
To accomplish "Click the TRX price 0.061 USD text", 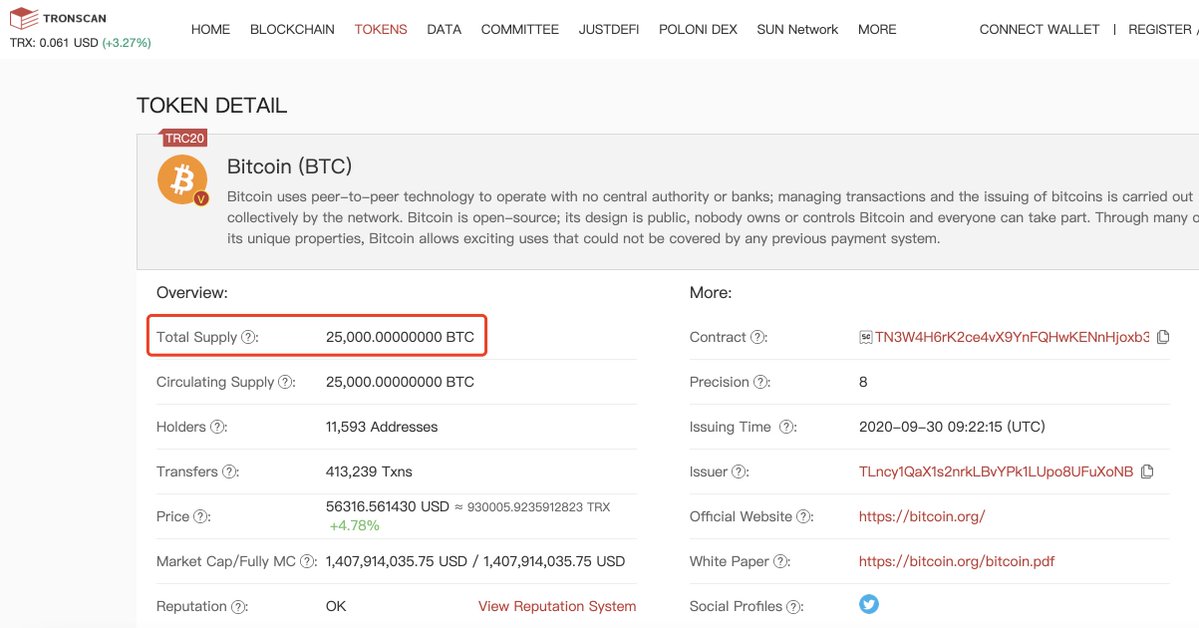I will click(54, 43).
